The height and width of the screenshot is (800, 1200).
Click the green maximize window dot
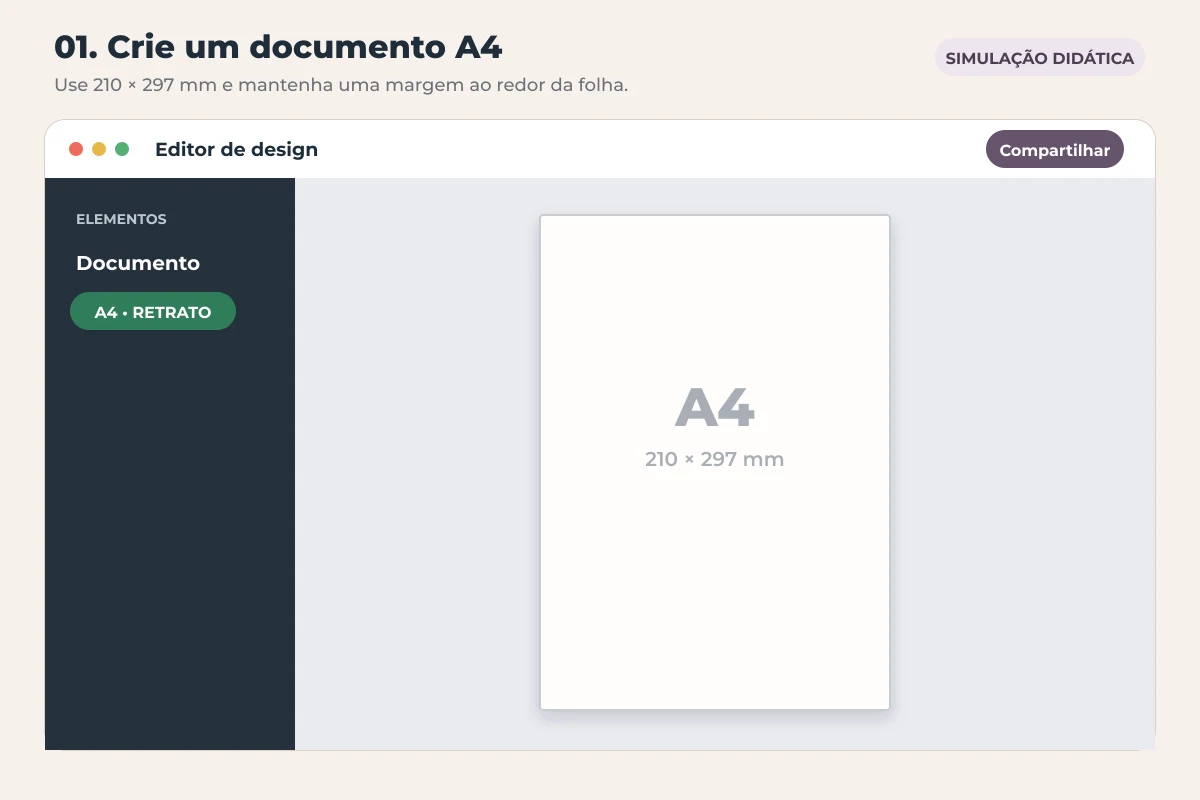(122, 149)
